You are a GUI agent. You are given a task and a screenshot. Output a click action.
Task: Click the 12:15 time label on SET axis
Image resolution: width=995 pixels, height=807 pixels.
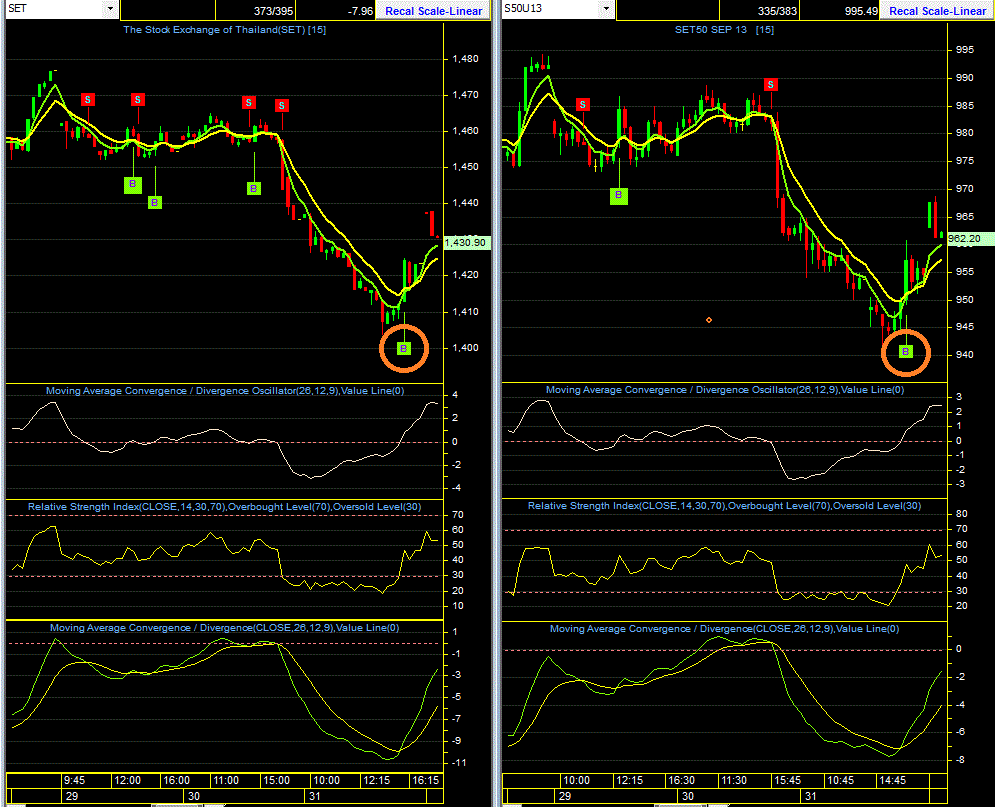click(x=376, y=780)
